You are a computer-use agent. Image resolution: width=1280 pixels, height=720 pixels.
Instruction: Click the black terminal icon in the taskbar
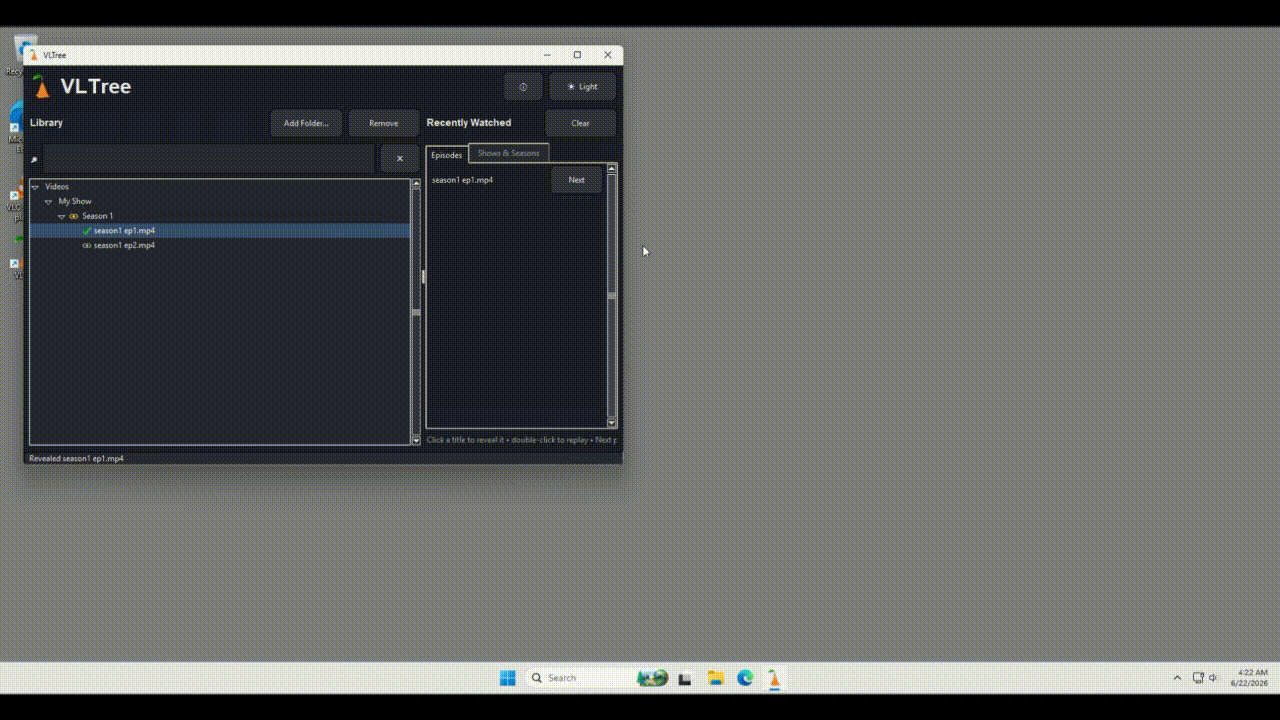tap(685, 678)
